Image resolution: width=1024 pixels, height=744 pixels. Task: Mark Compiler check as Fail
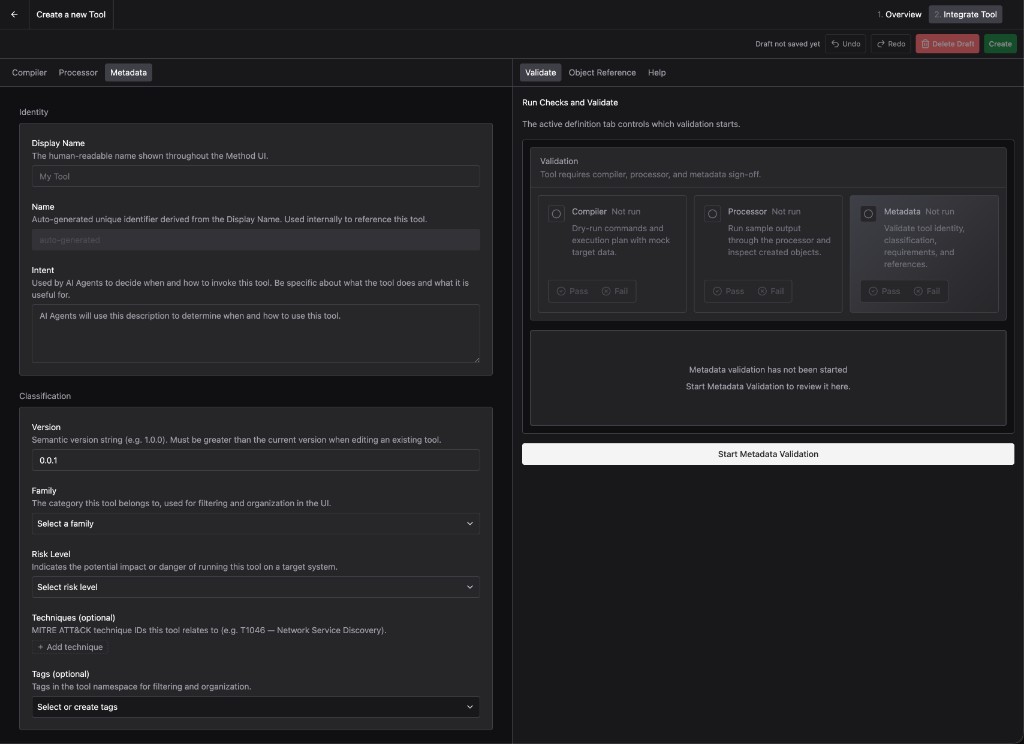[615, 291]
